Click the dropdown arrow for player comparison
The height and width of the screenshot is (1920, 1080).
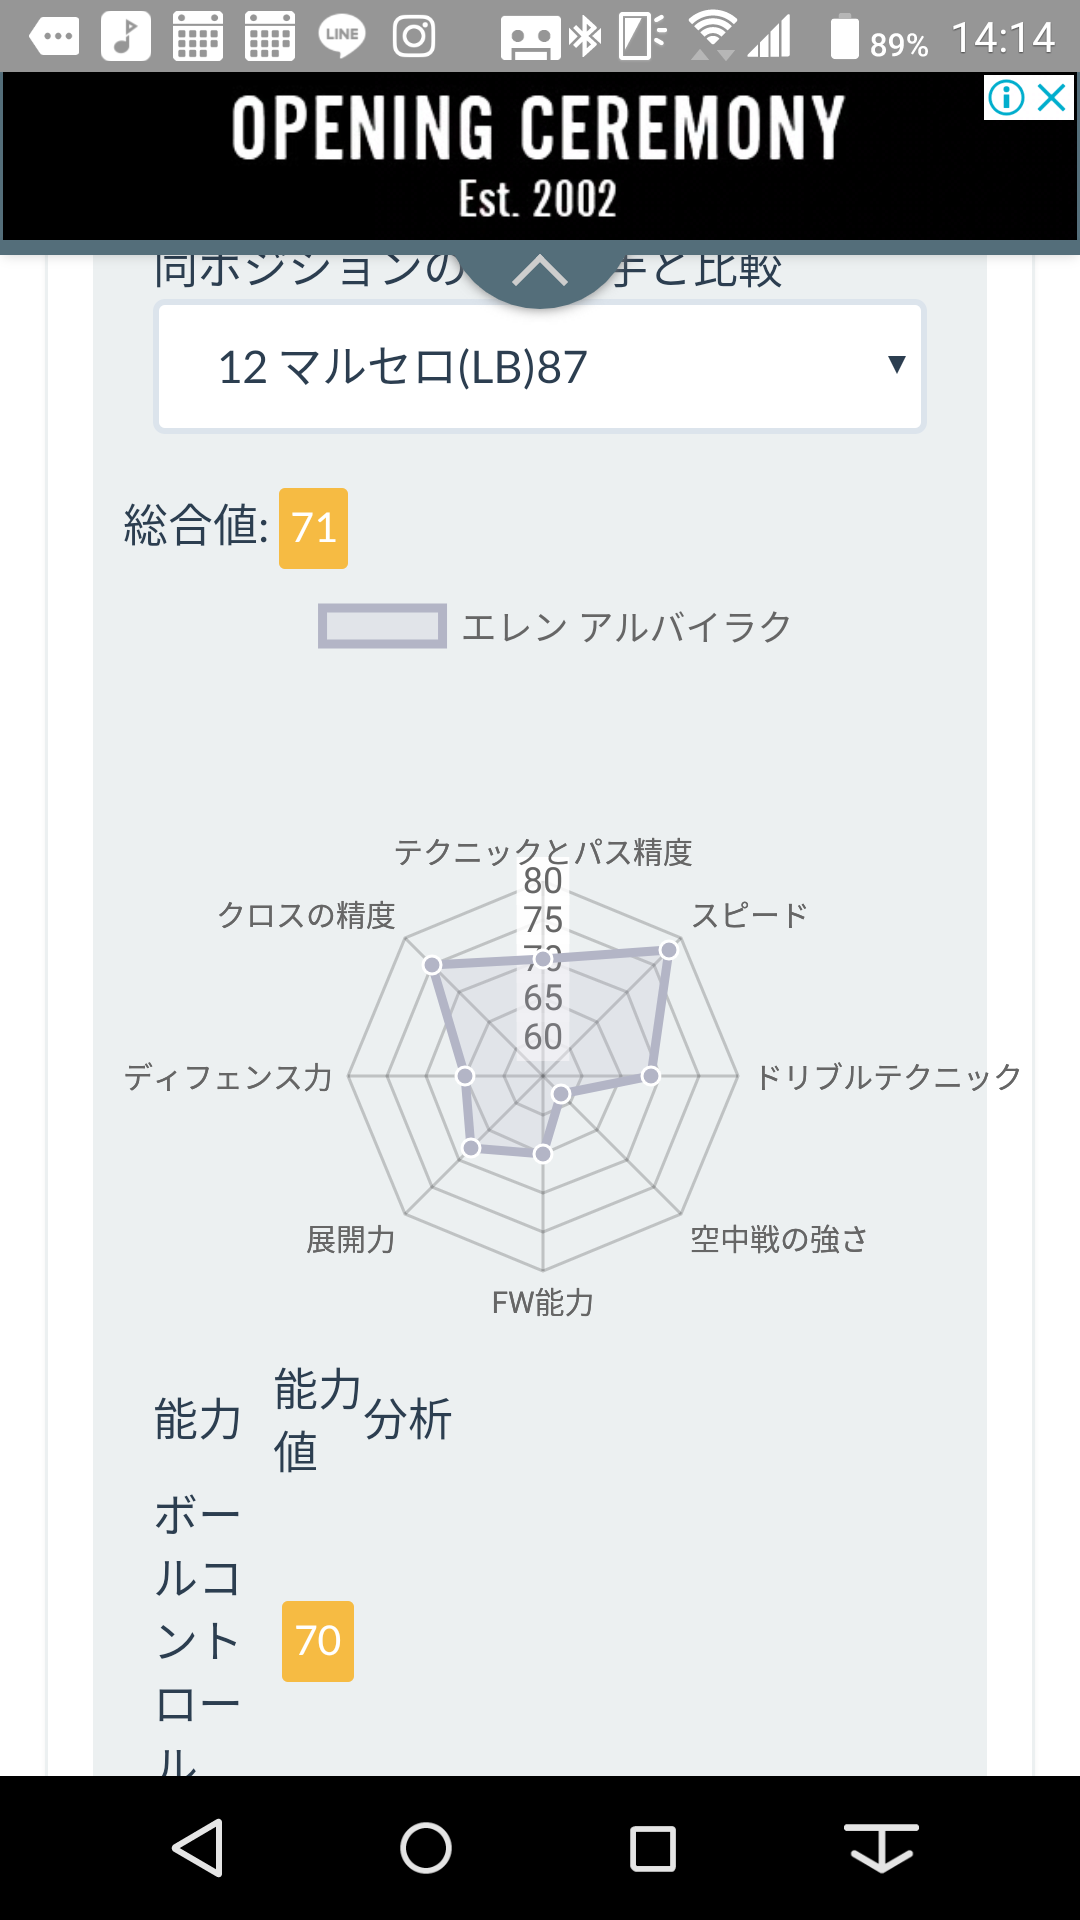click(896, 365)
